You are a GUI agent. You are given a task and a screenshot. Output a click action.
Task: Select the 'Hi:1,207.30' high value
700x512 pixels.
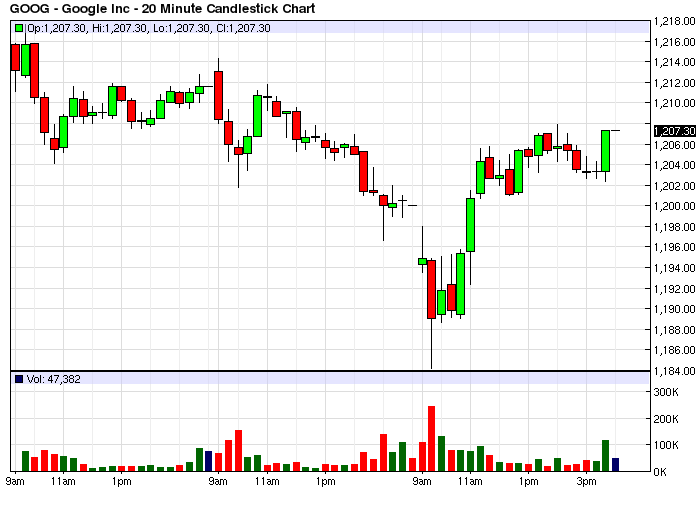tap(119, 28)
